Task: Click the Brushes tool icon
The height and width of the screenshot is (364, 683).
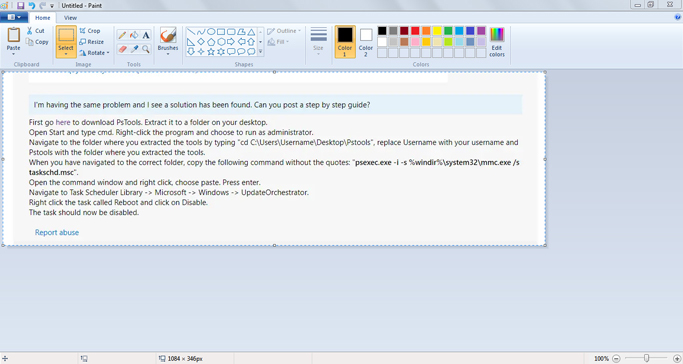Action: pos(168,35)
